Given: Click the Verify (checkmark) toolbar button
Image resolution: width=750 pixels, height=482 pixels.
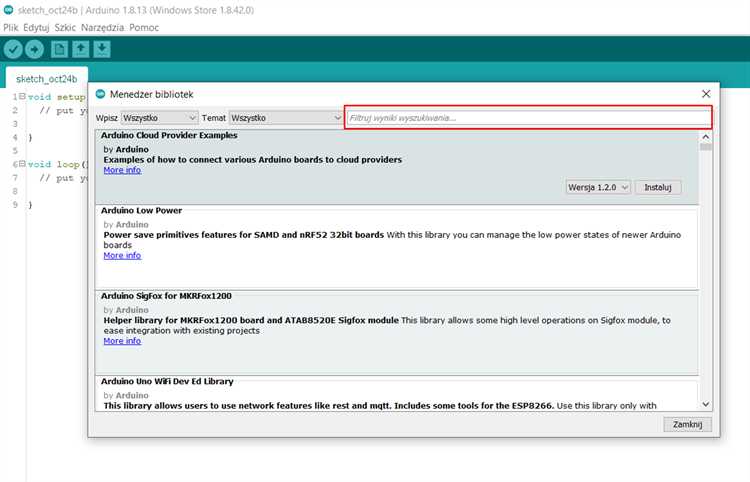Looking at the screenshot, I should pos(13,49).
